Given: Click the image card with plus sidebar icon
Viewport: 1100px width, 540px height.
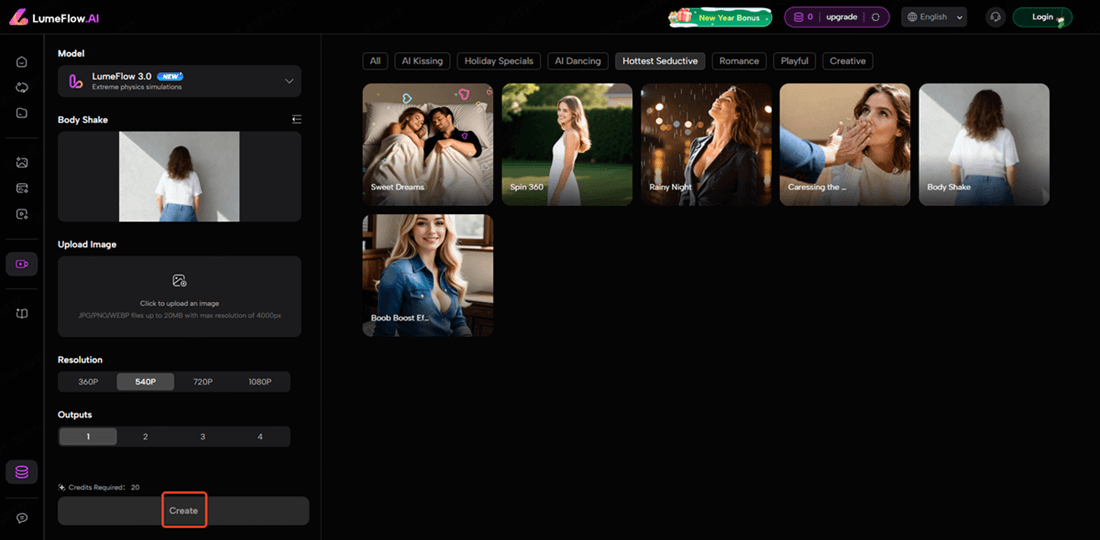Looking at the screenshot, I should [x=22, y=188].
